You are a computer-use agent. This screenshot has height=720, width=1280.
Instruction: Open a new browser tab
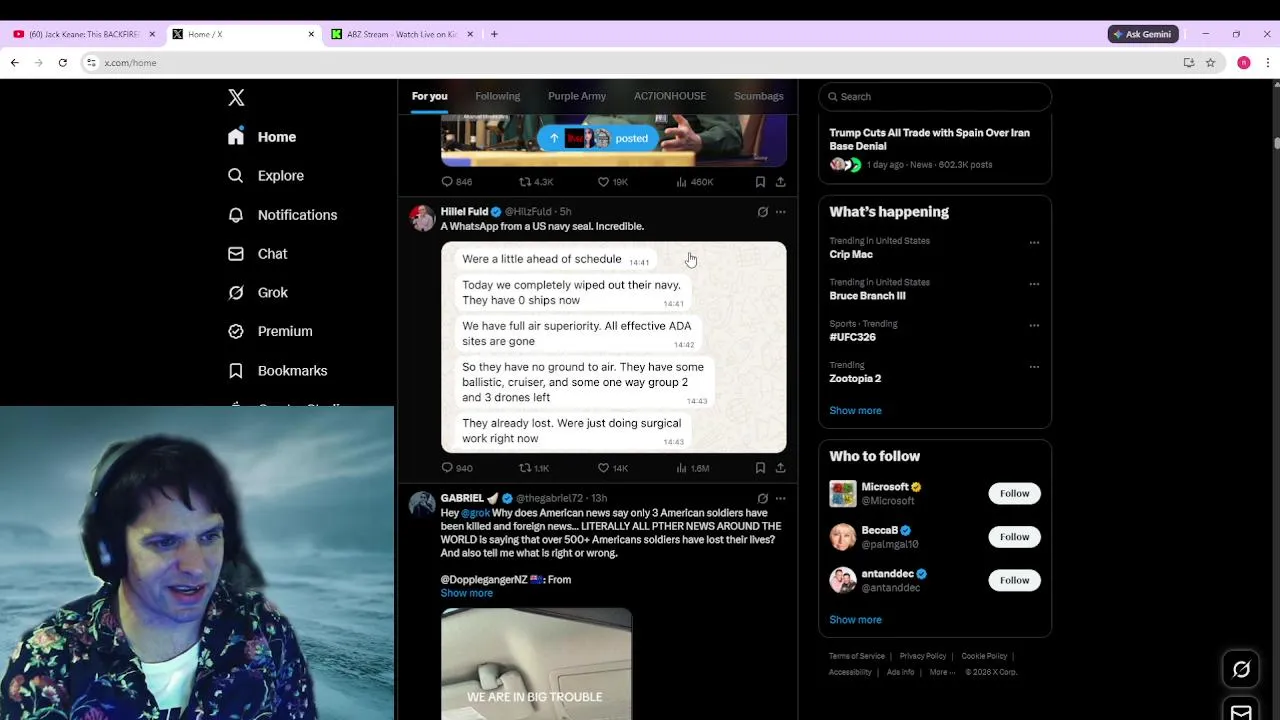pos(494,34)
